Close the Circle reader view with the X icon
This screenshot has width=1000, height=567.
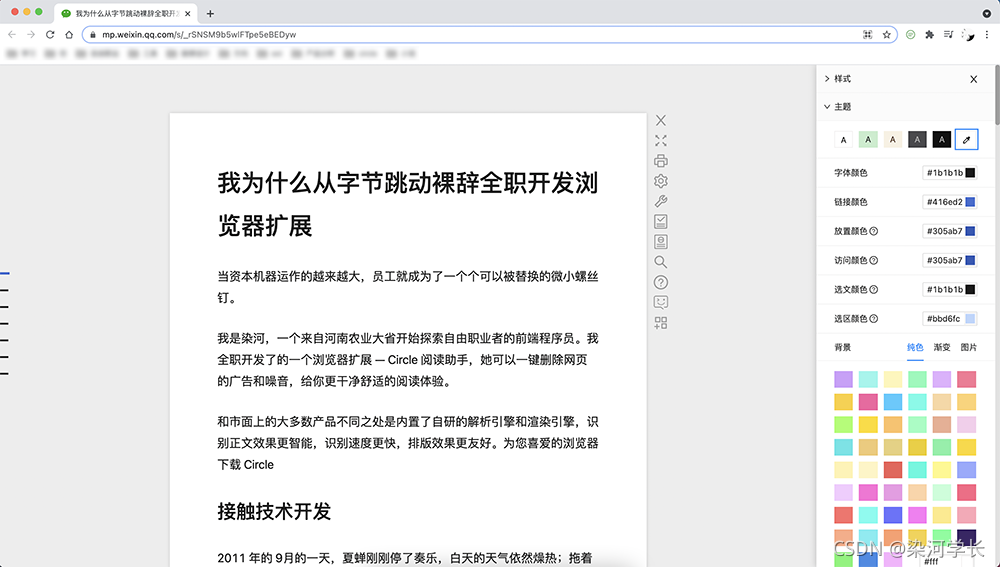coord(661,120)
